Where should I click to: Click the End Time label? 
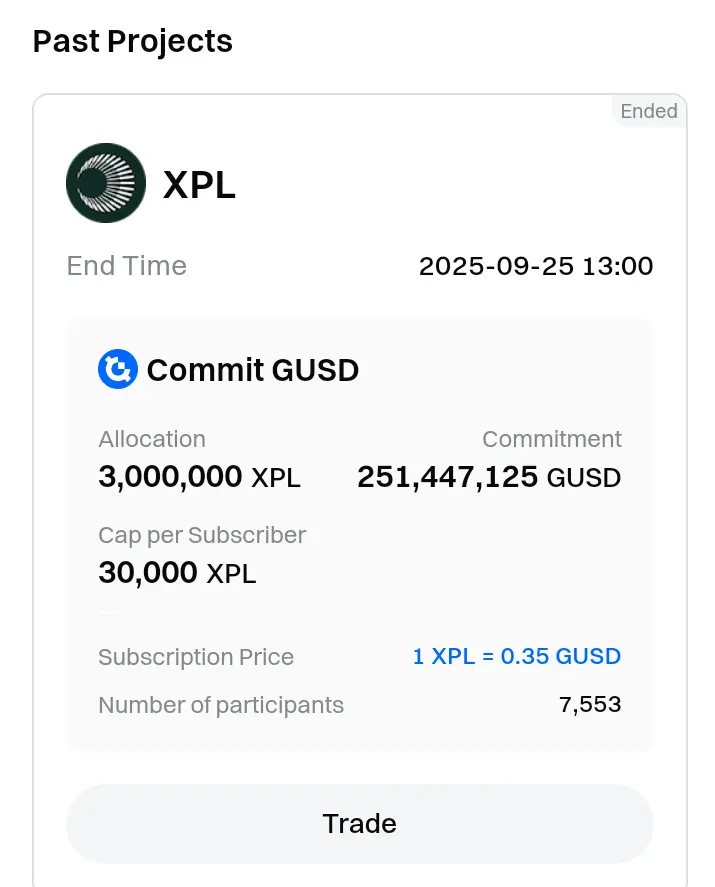(x=127, y=266)
